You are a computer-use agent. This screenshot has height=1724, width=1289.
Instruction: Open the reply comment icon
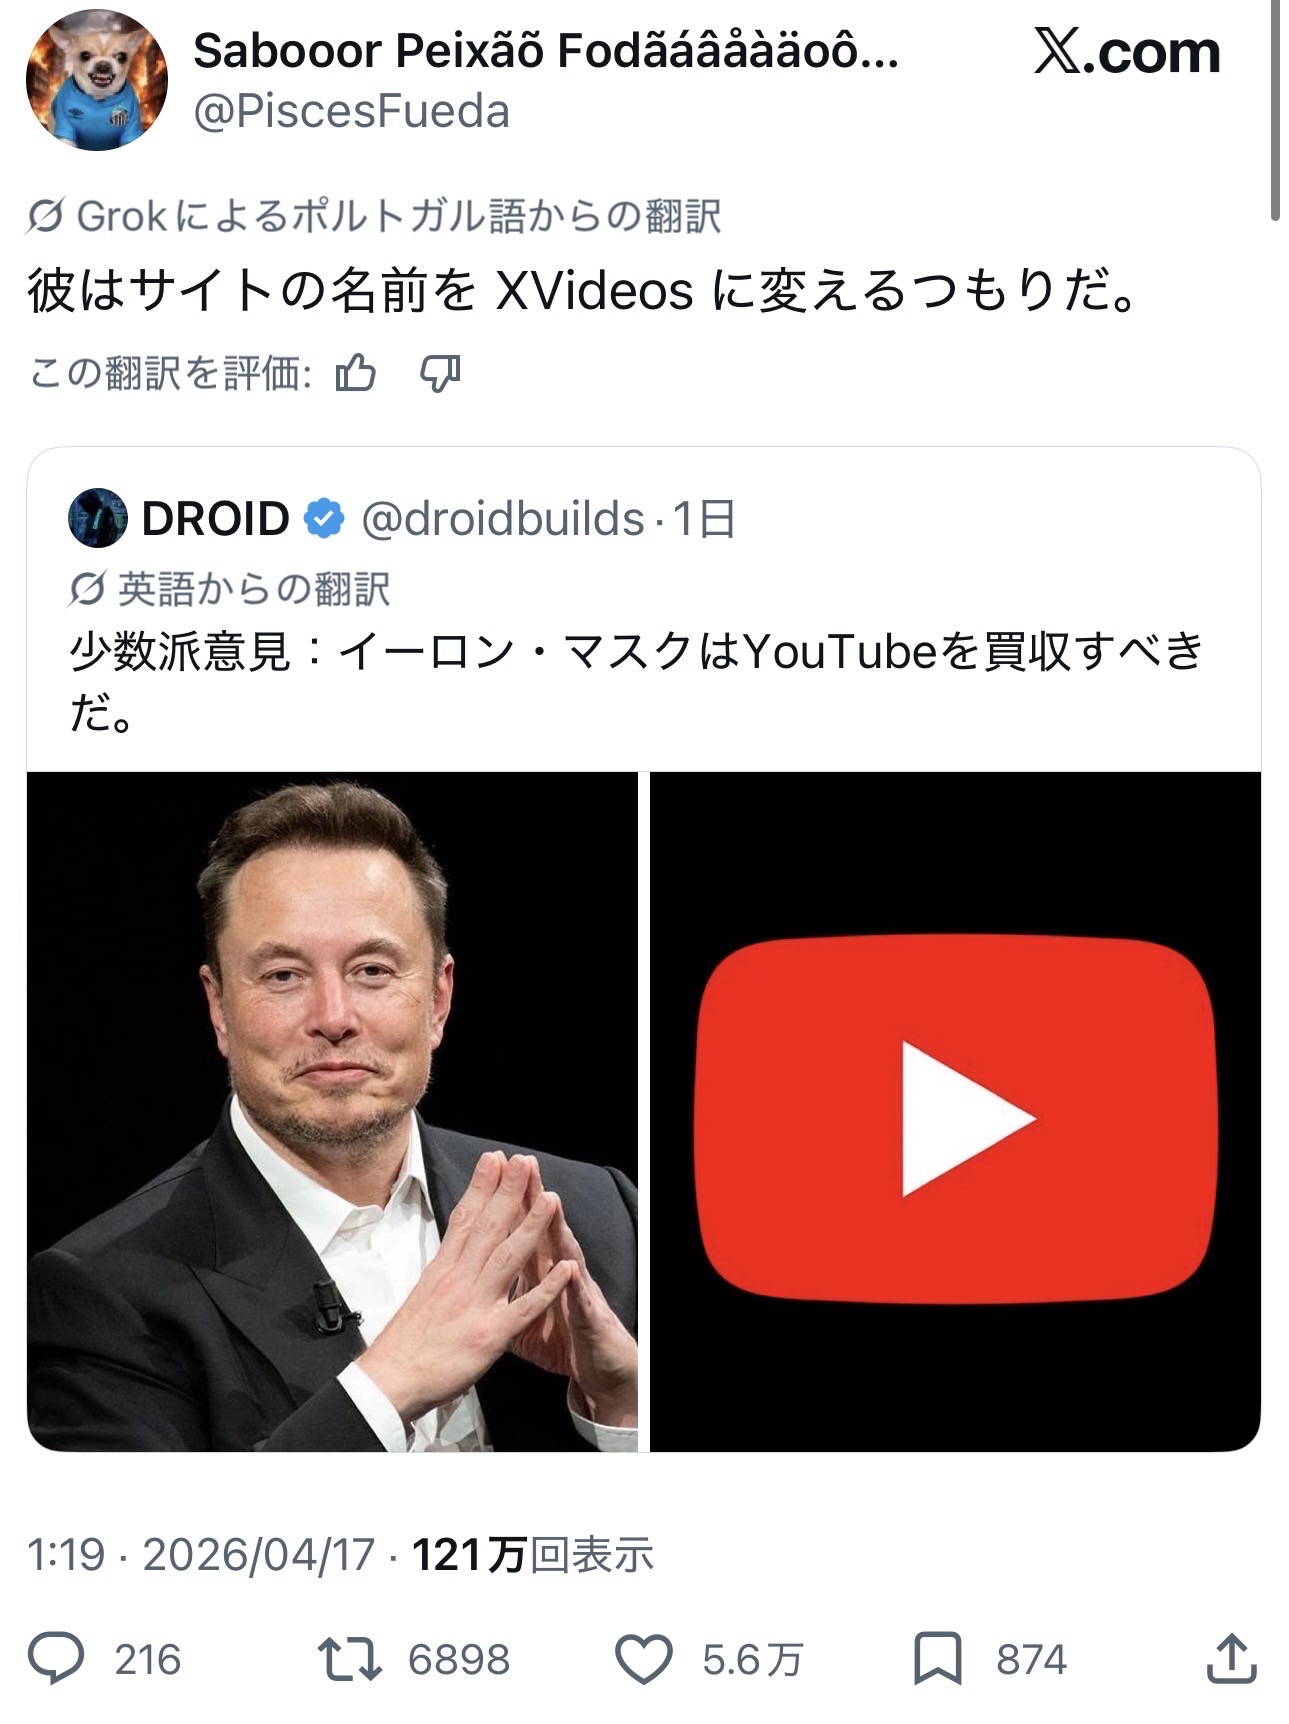56,1660
